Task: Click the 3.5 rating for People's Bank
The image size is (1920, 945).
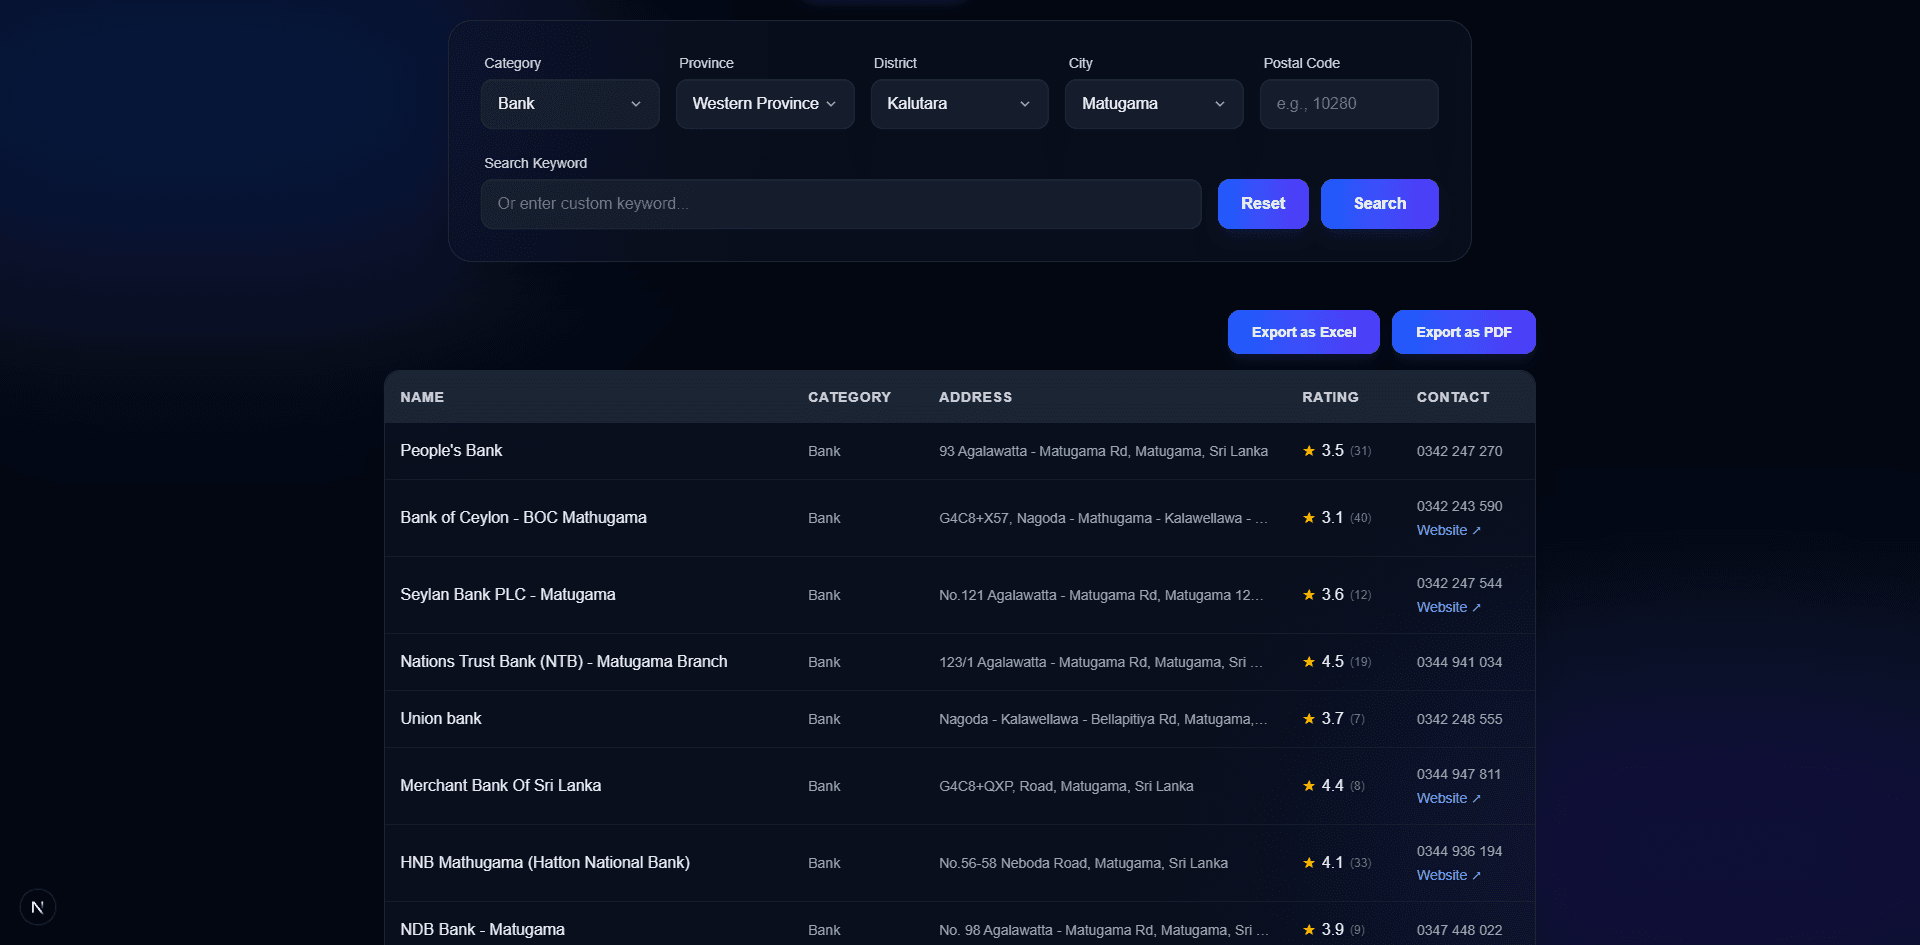Action: [1332, 451]
